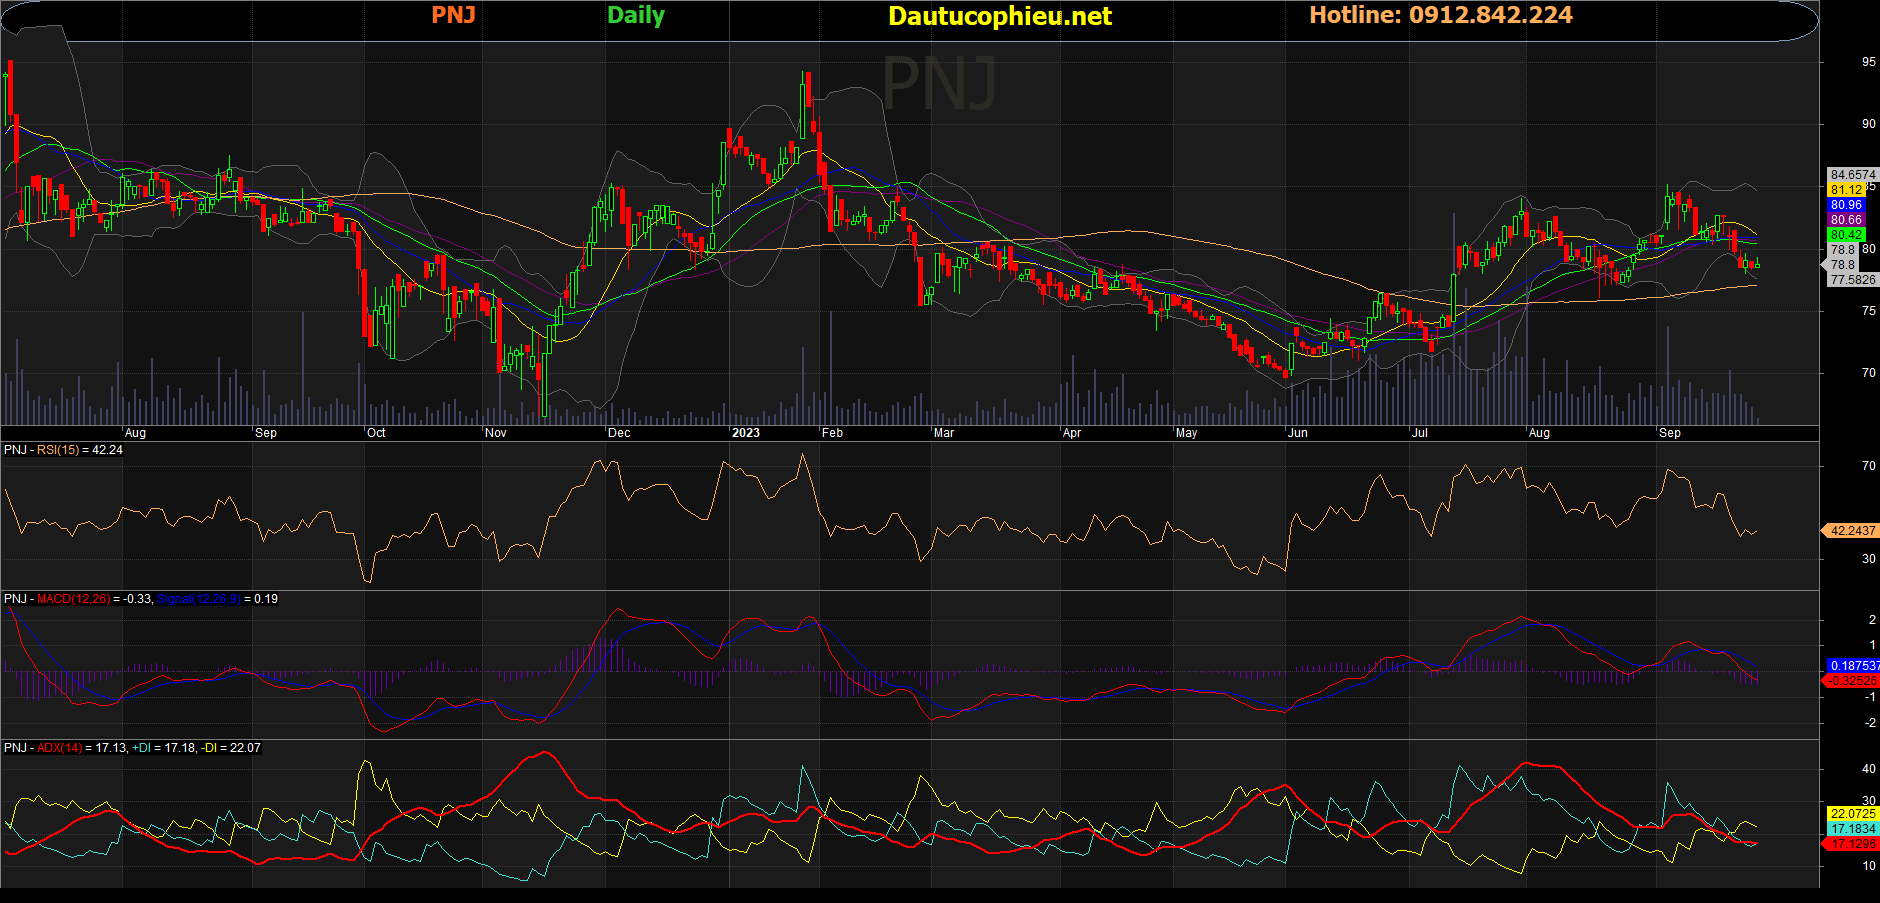Select the Jun marker on time axis
This screenshot has height=903, width=1880.
click(1297, 433)
